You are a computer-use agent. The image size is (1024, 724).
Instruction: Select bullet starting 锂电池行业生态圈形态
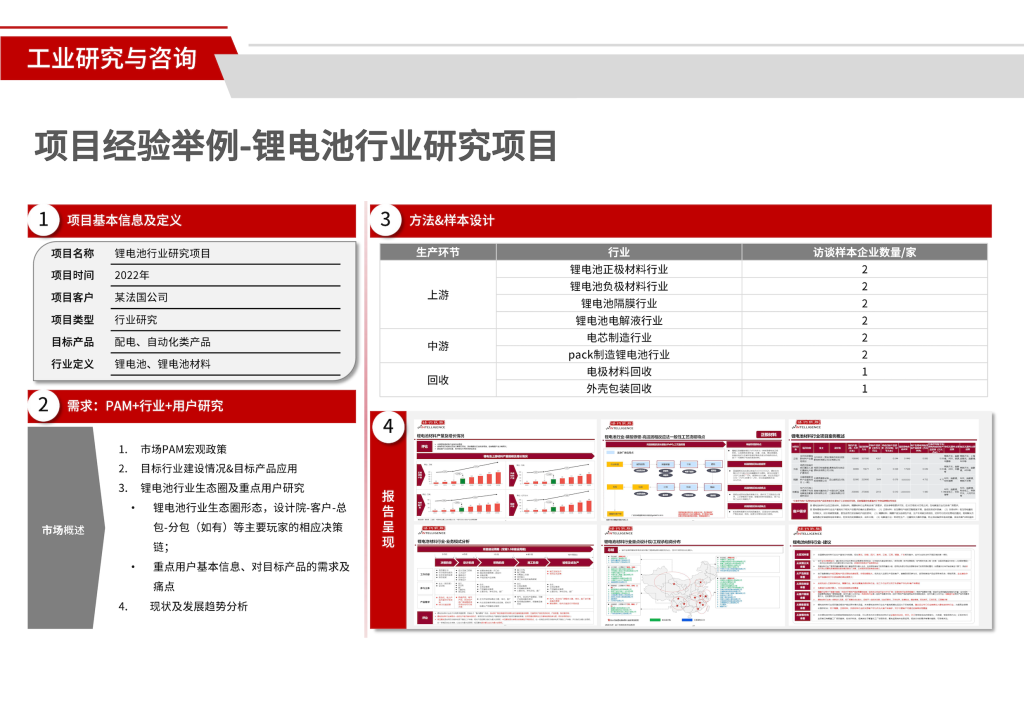[249, 527]
